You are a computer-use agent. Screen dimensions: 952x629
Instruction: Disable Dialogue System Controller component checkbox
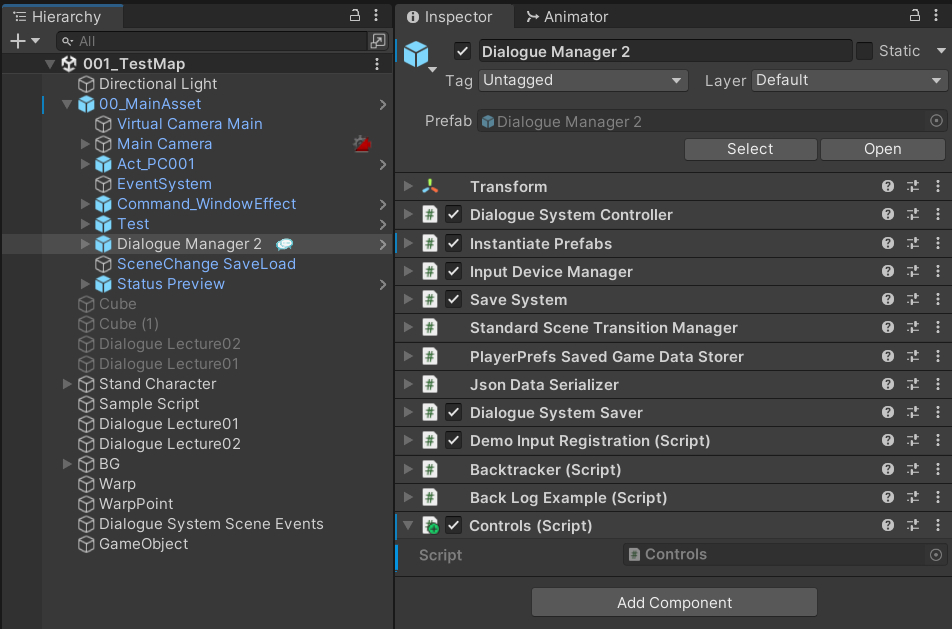pyautogui.click(x=454, y=214)
